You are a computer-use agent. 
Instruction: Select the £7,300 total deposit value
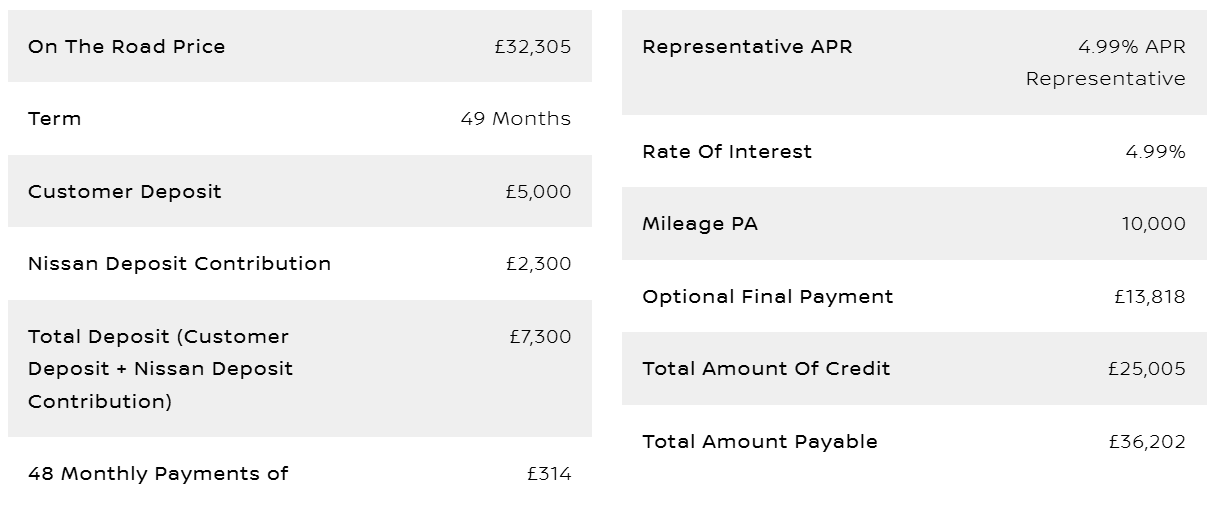[x=540, y=336]
